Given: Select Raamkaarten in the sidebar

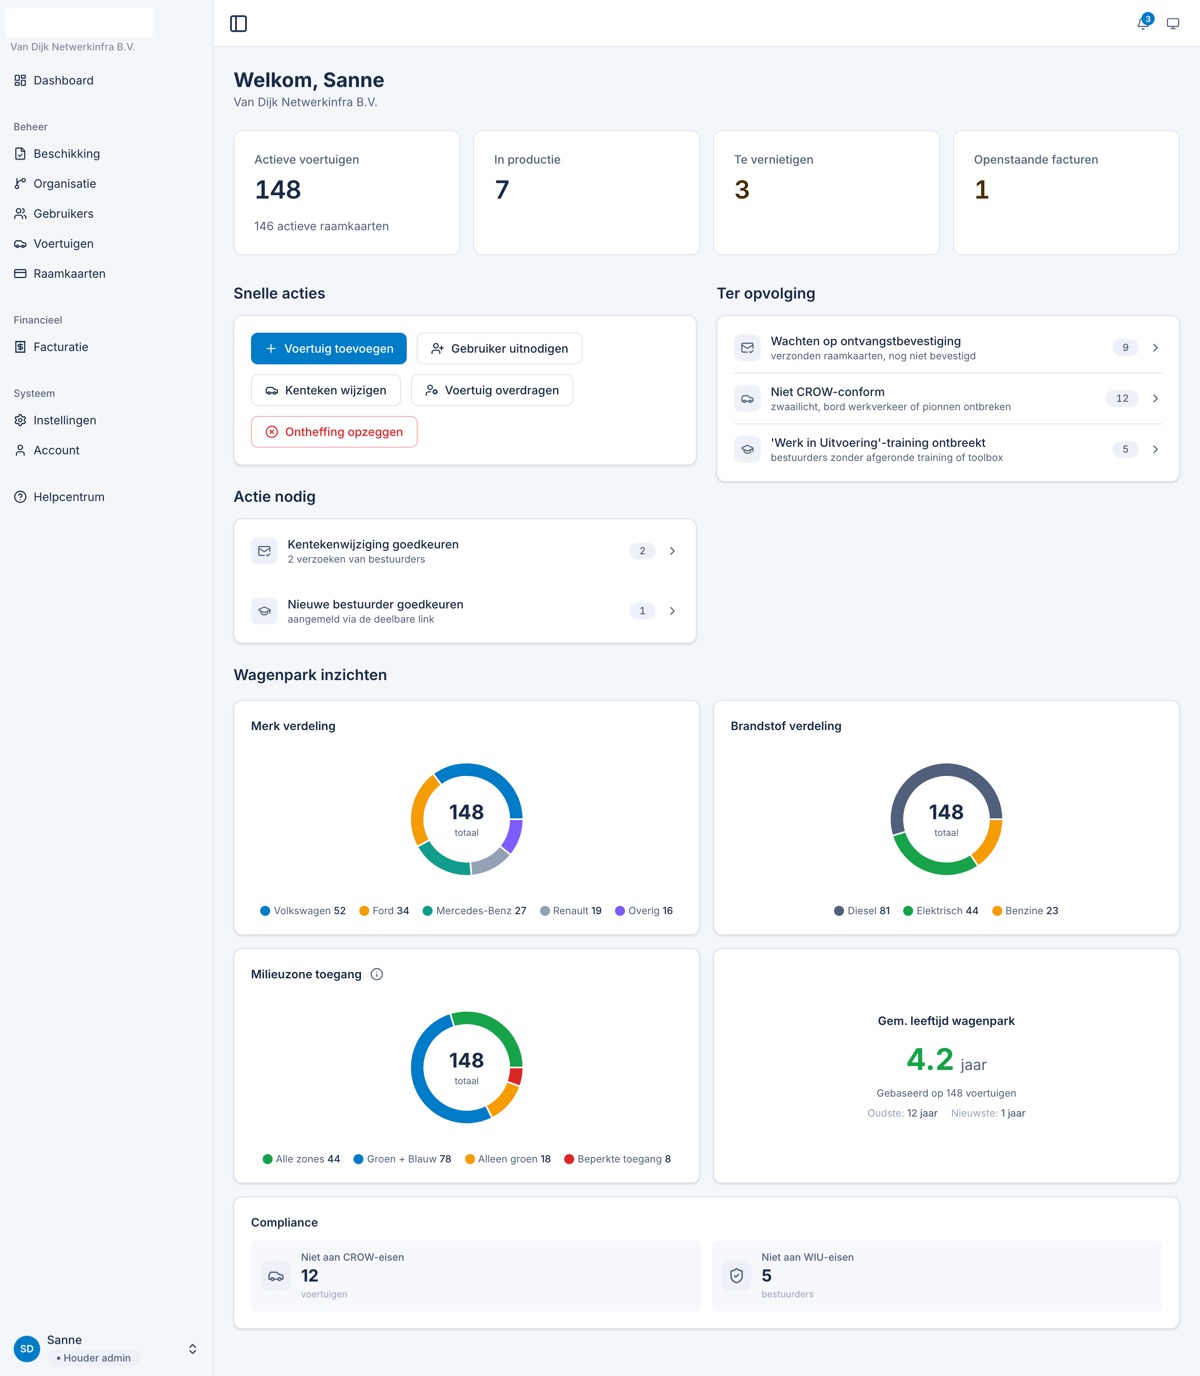Looking at the screenshot, I should pyautogui.click(x=106, y=274).
